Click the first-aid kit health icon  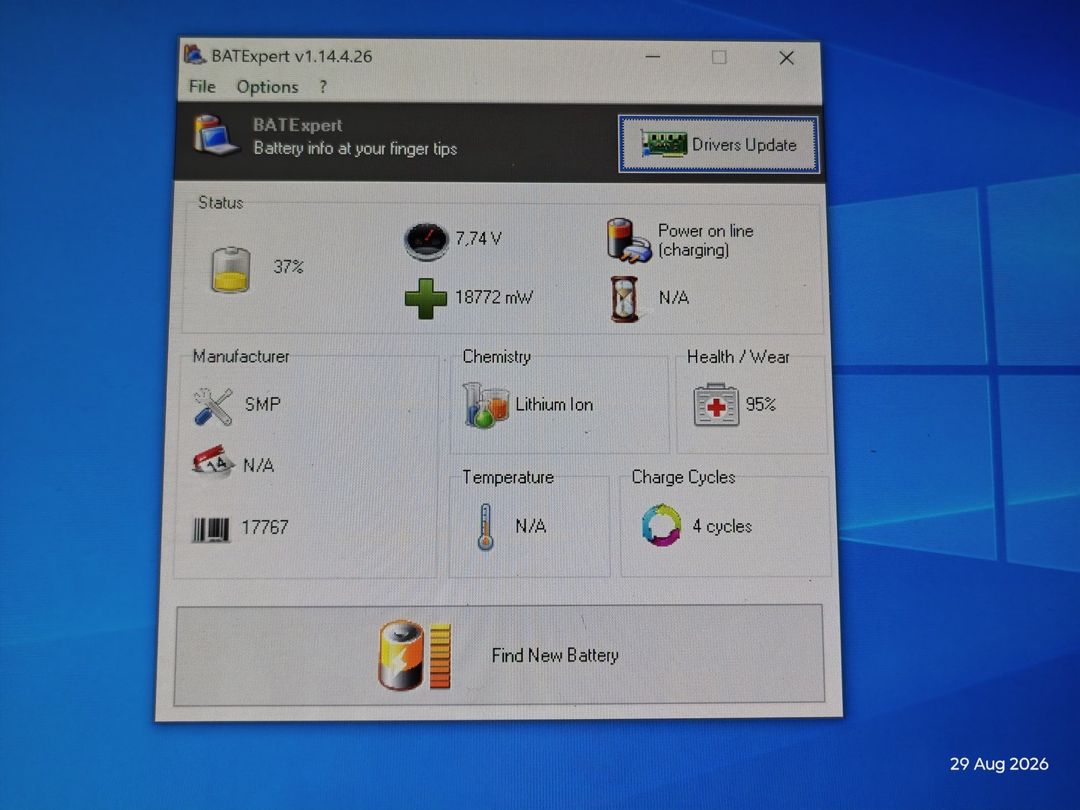716,405
